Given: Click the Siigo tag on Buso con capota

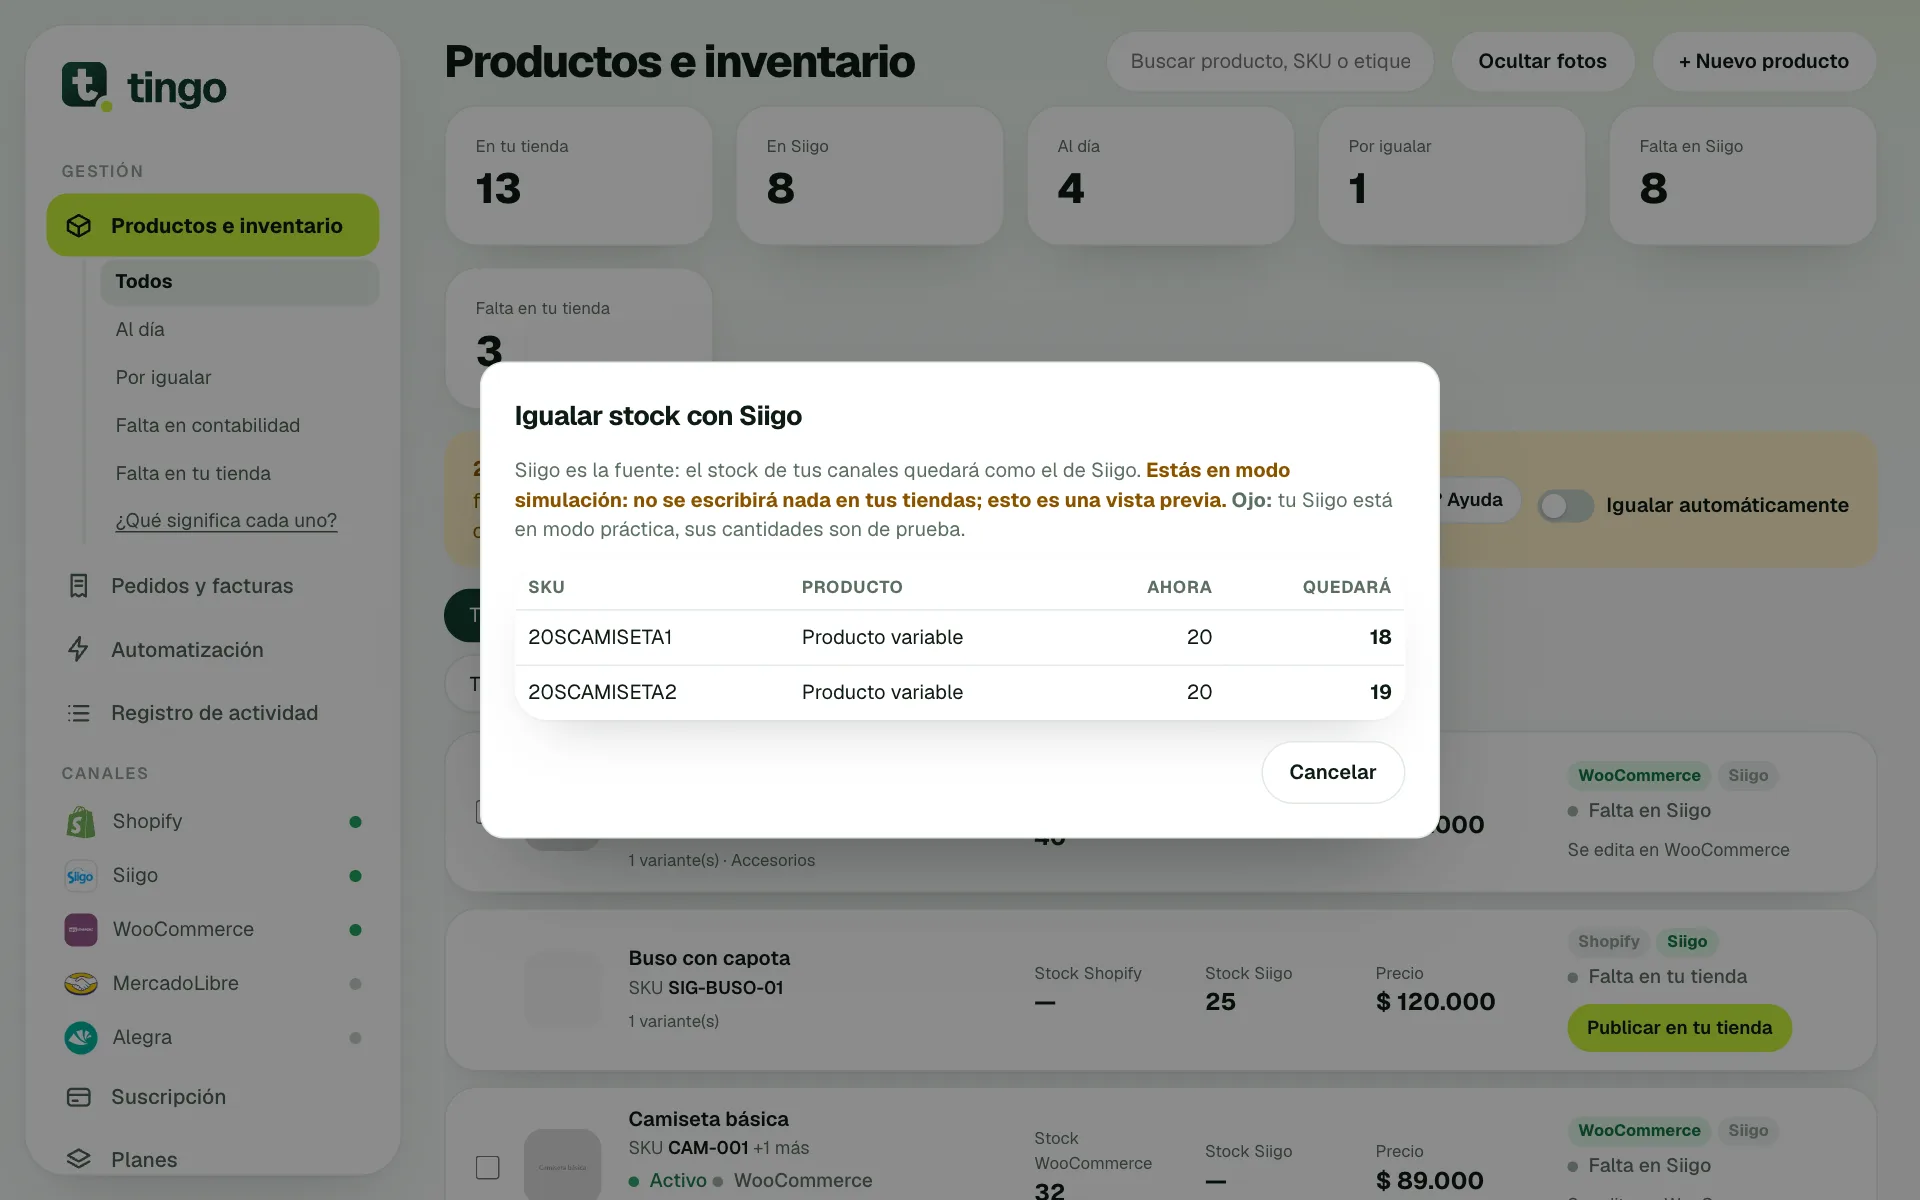Looking at the screenshot, I should [x=1687, y=942].
